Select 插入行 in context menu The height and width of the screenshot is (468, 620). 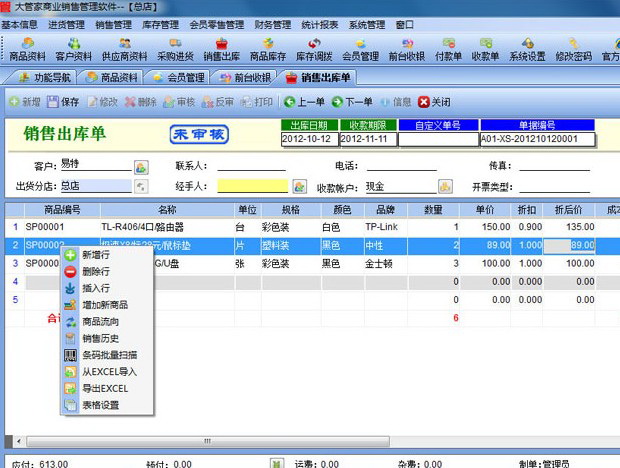coord(107,288)
